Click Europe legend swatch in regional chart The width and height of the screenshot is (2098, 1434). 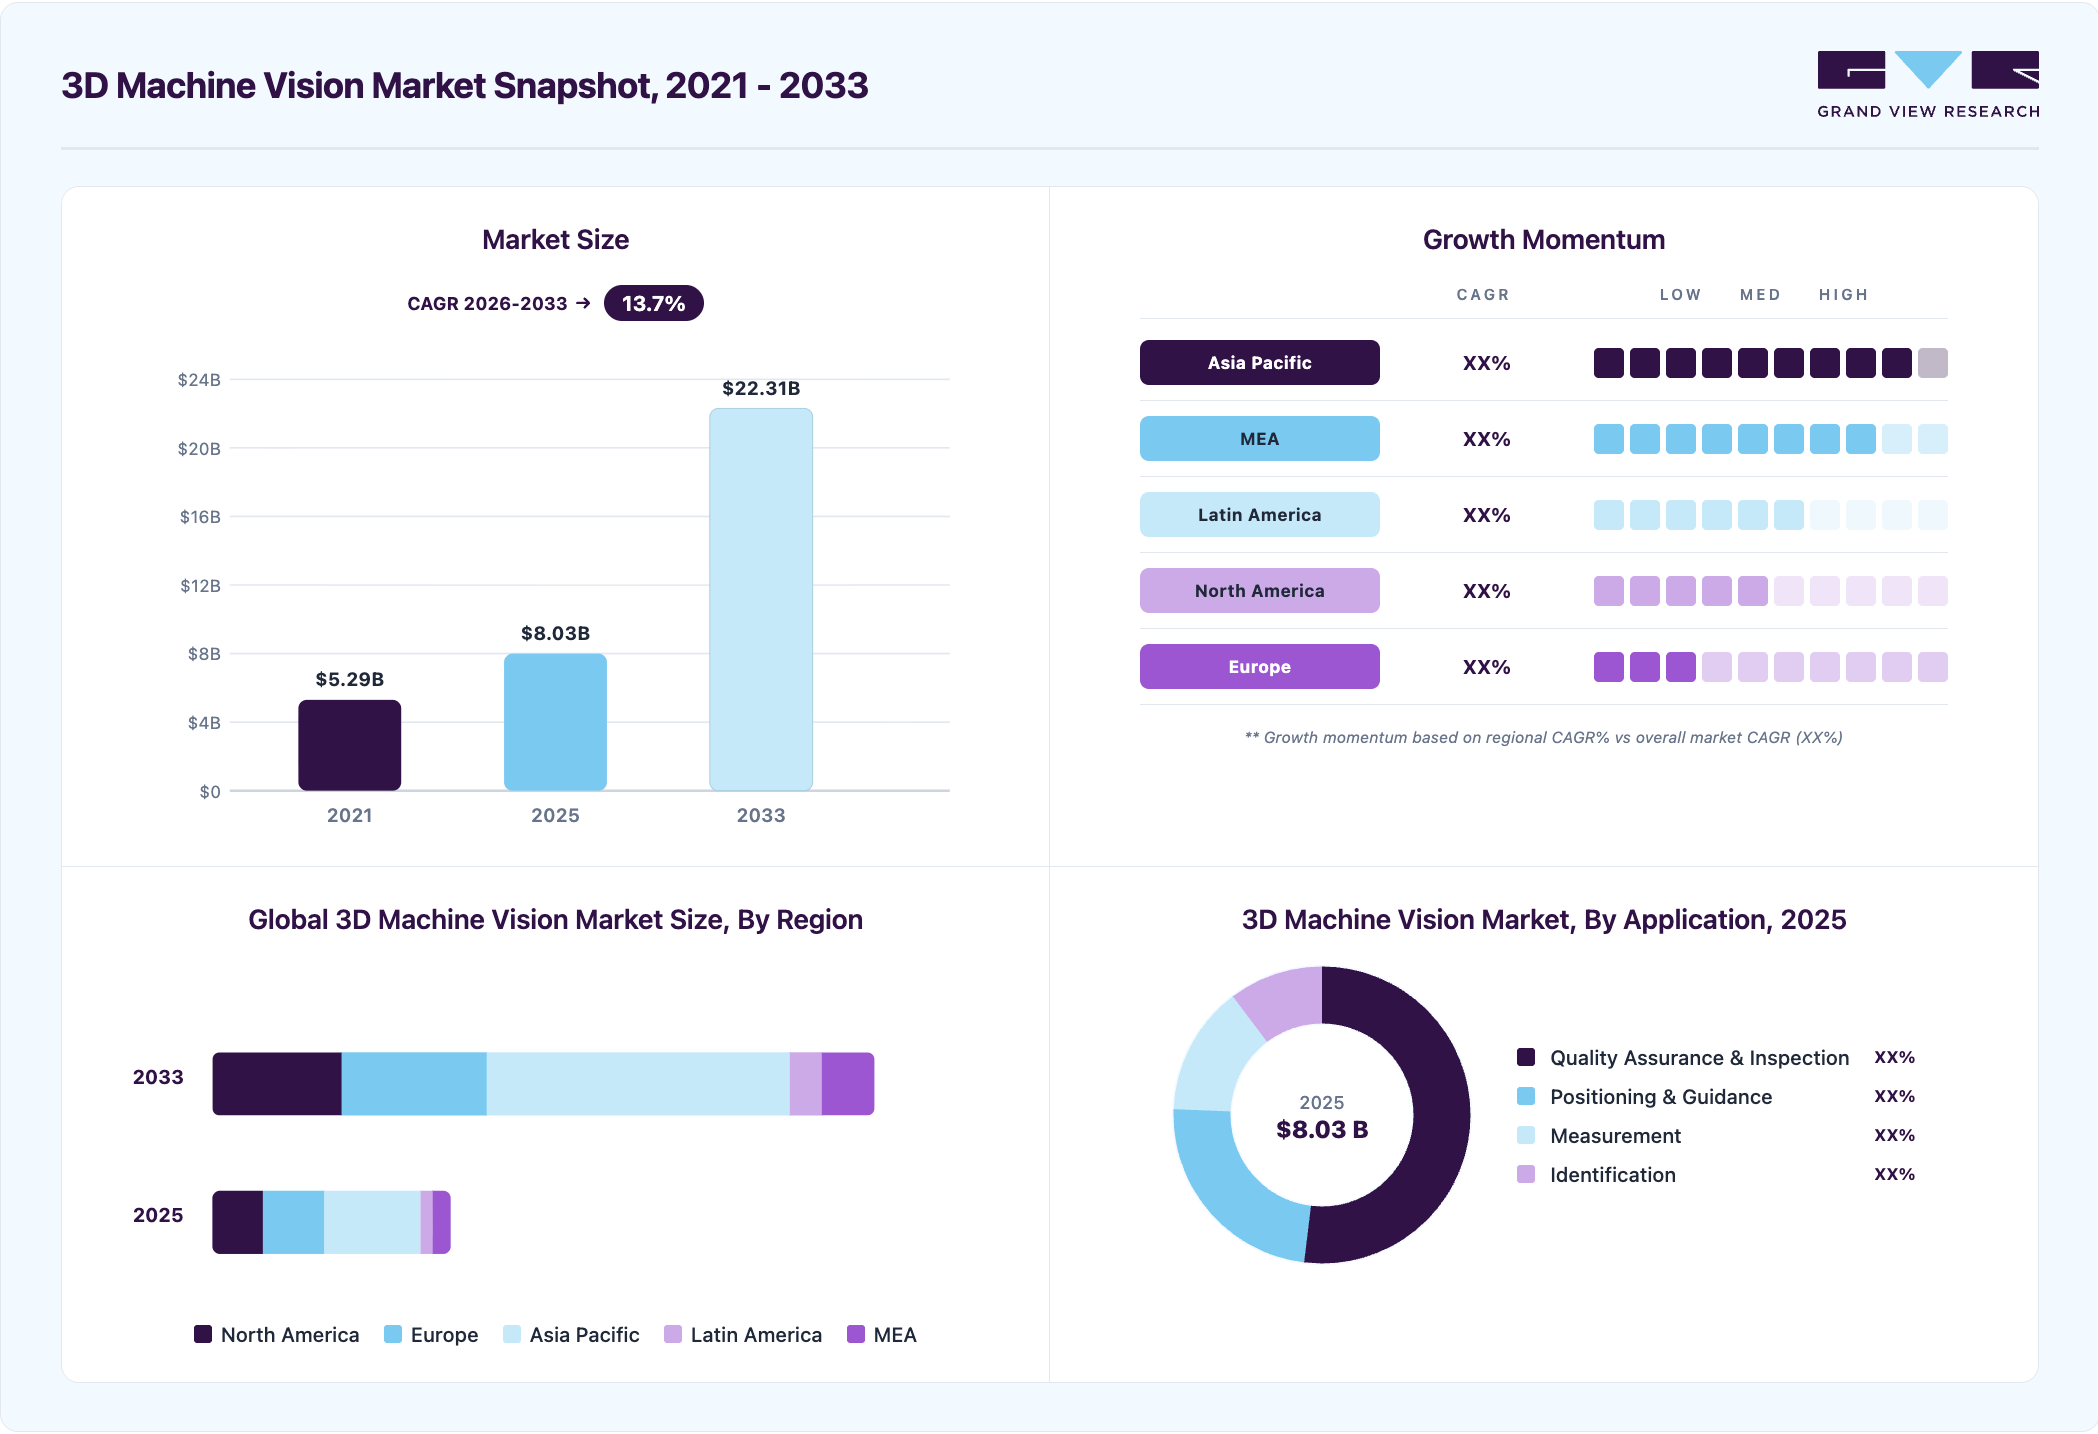pyautogui.click(x=393, y=1334)
